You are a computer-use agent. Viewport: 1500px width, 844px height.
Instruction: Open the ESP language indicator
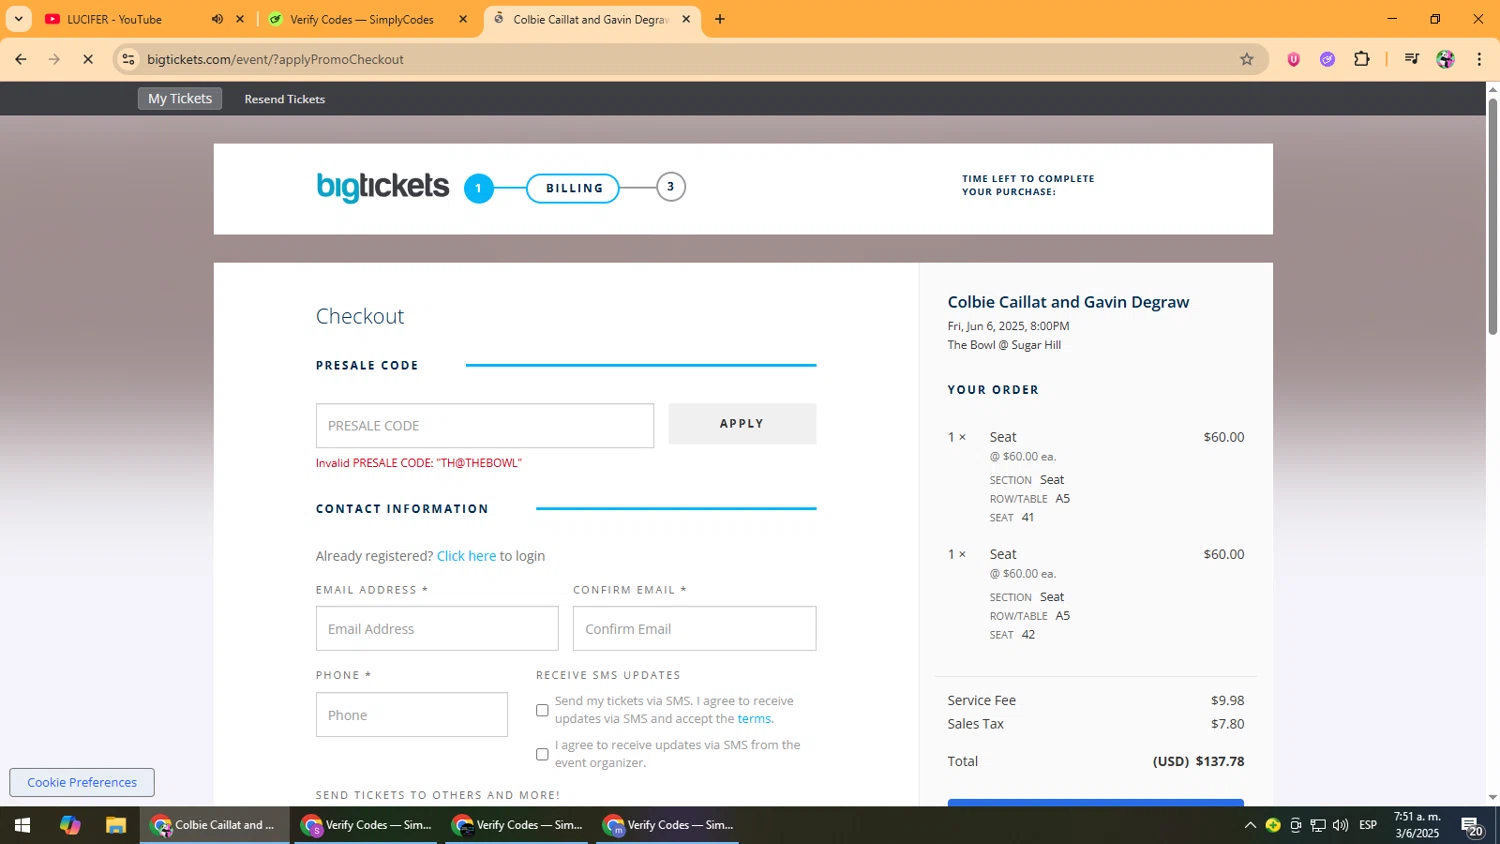click(x=1368, y=825)
